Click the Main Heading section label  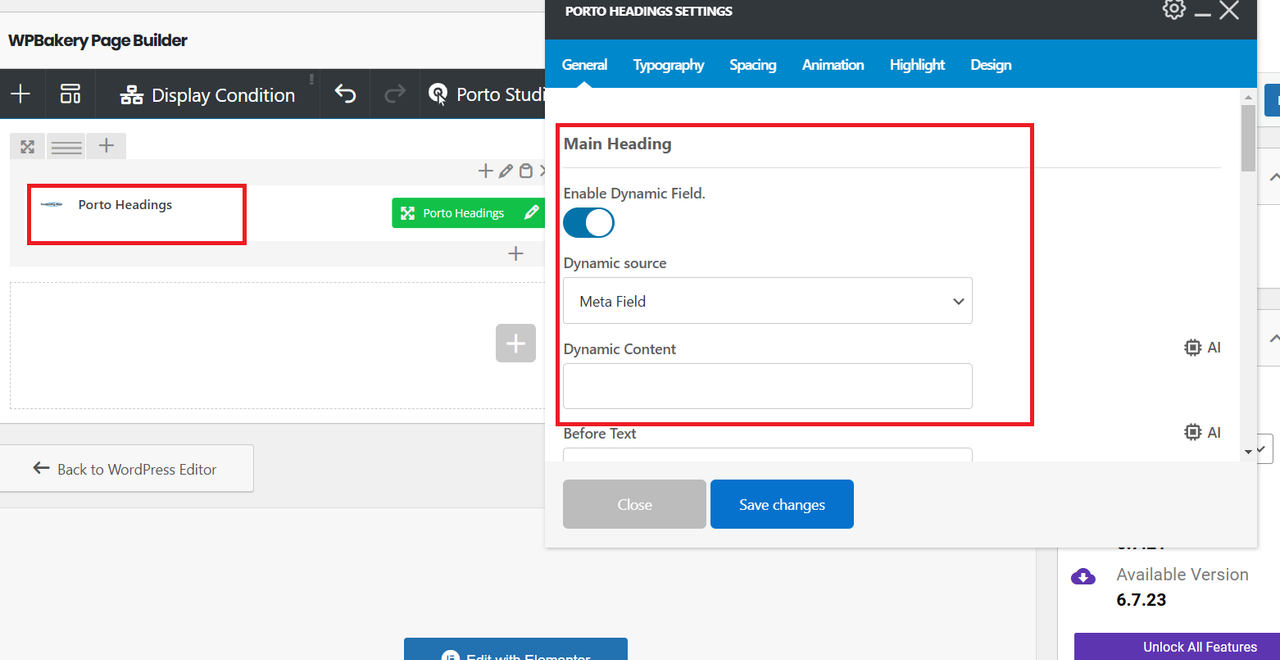pos(617,144)
